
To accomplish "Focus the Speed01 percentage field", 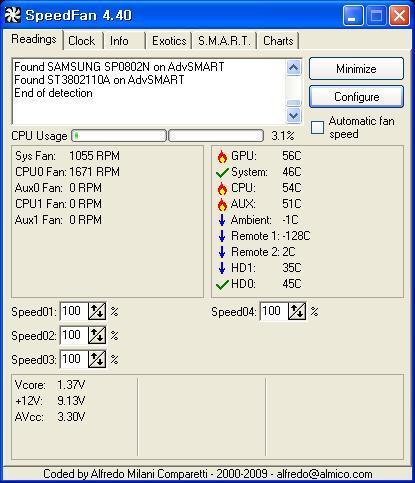I will pyautogui.click(x=74, y=311).
